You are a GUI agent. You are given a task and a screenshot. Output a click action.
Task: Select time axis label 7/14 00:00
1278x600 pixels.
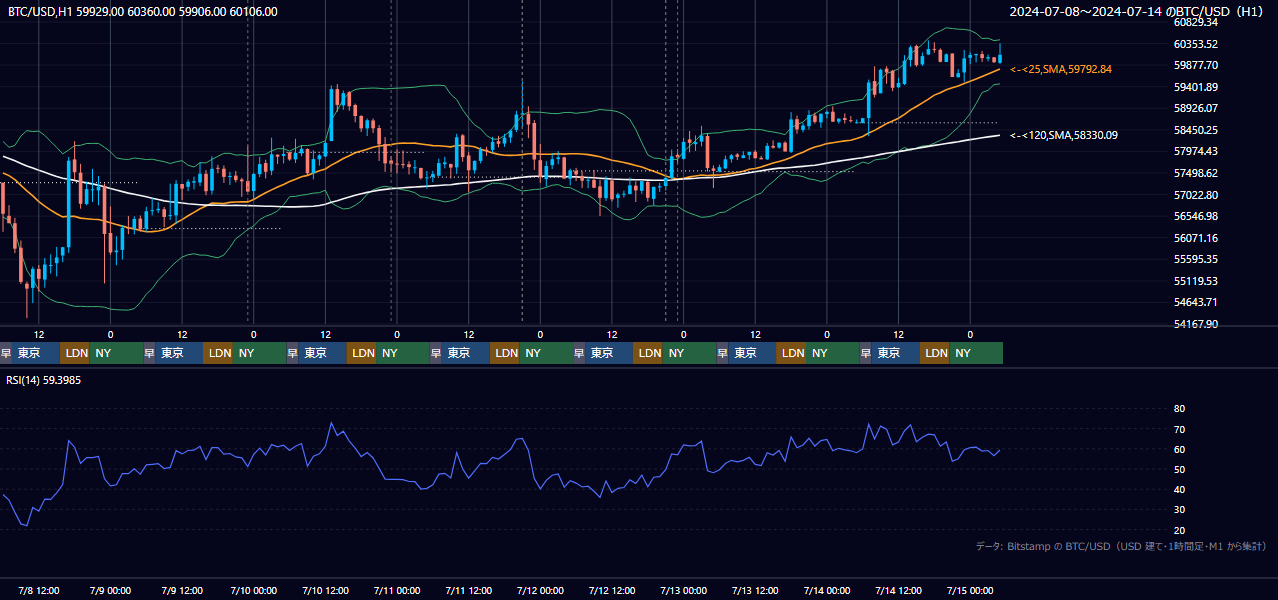(827, 589)
